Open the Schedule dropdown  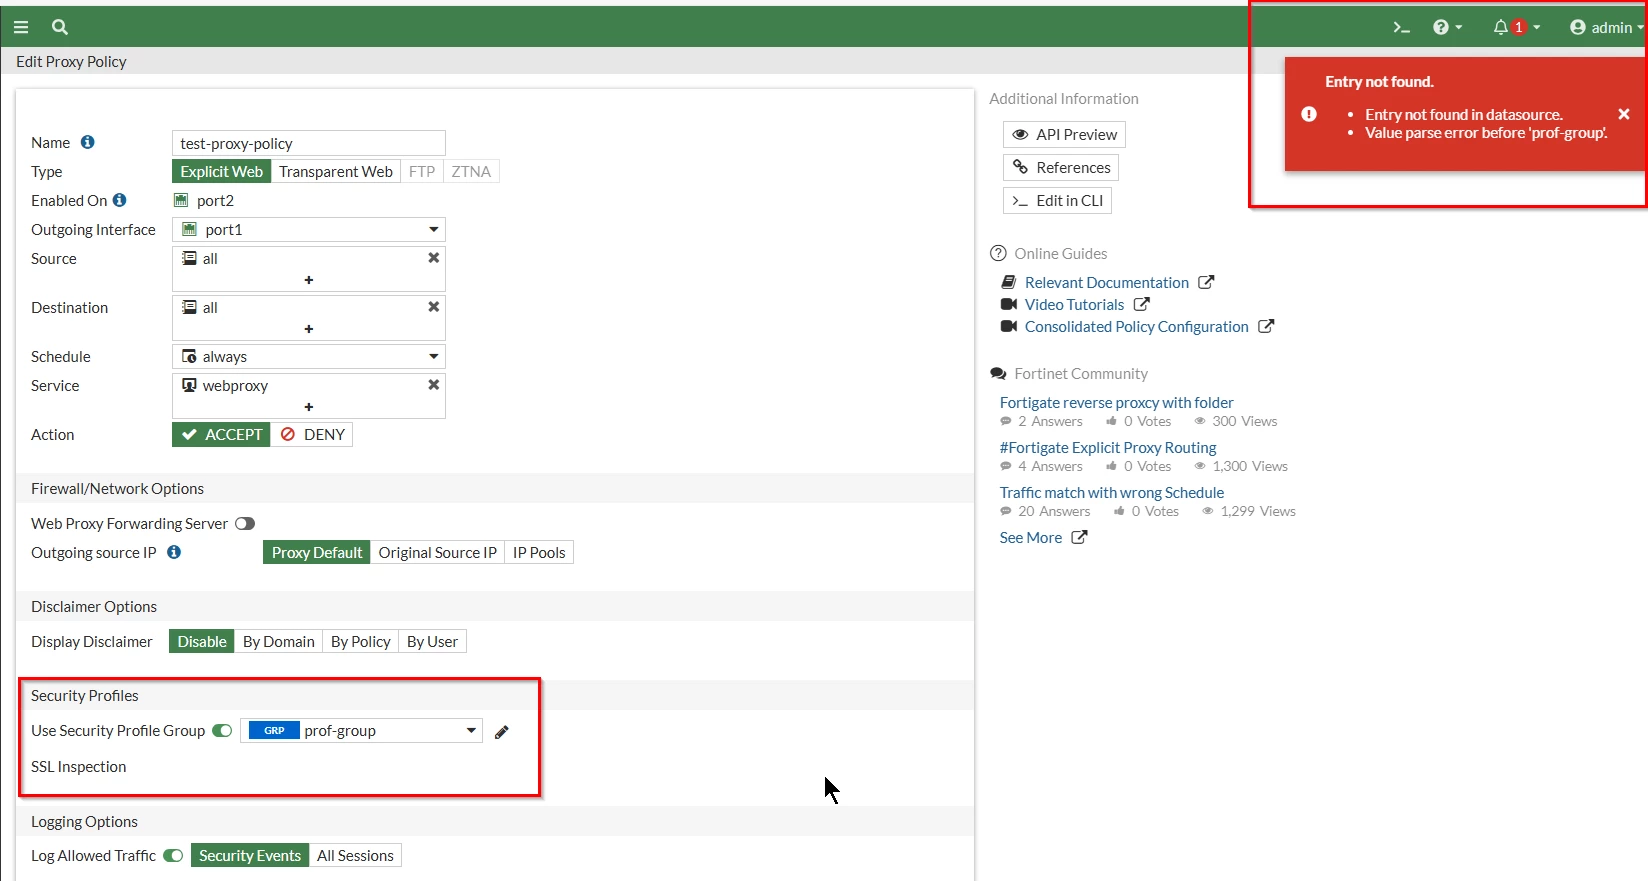[x=309, y=356]
